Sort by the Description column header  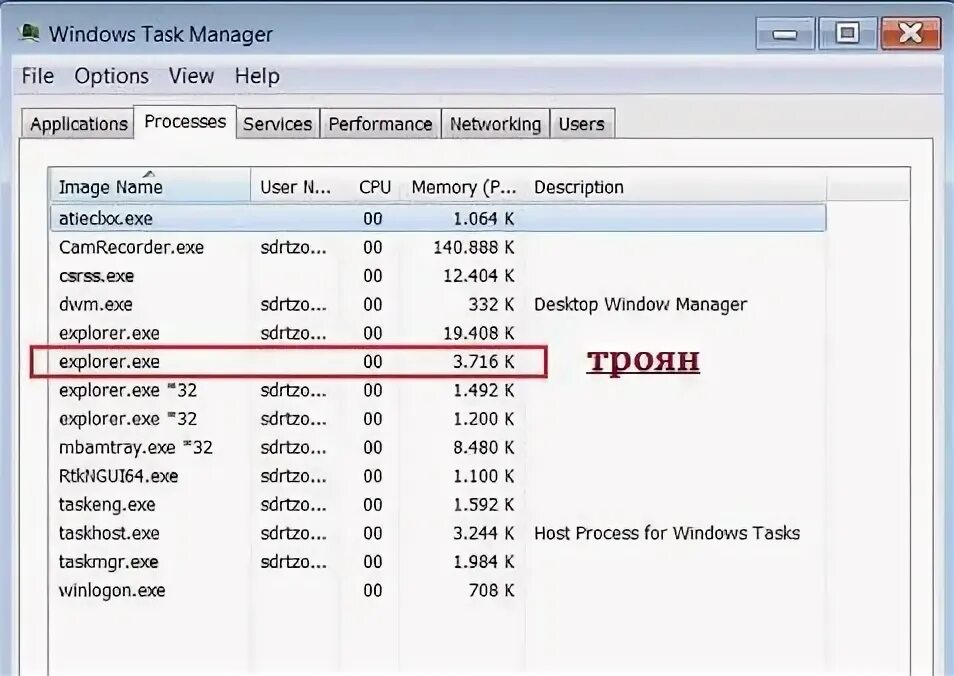675,187
